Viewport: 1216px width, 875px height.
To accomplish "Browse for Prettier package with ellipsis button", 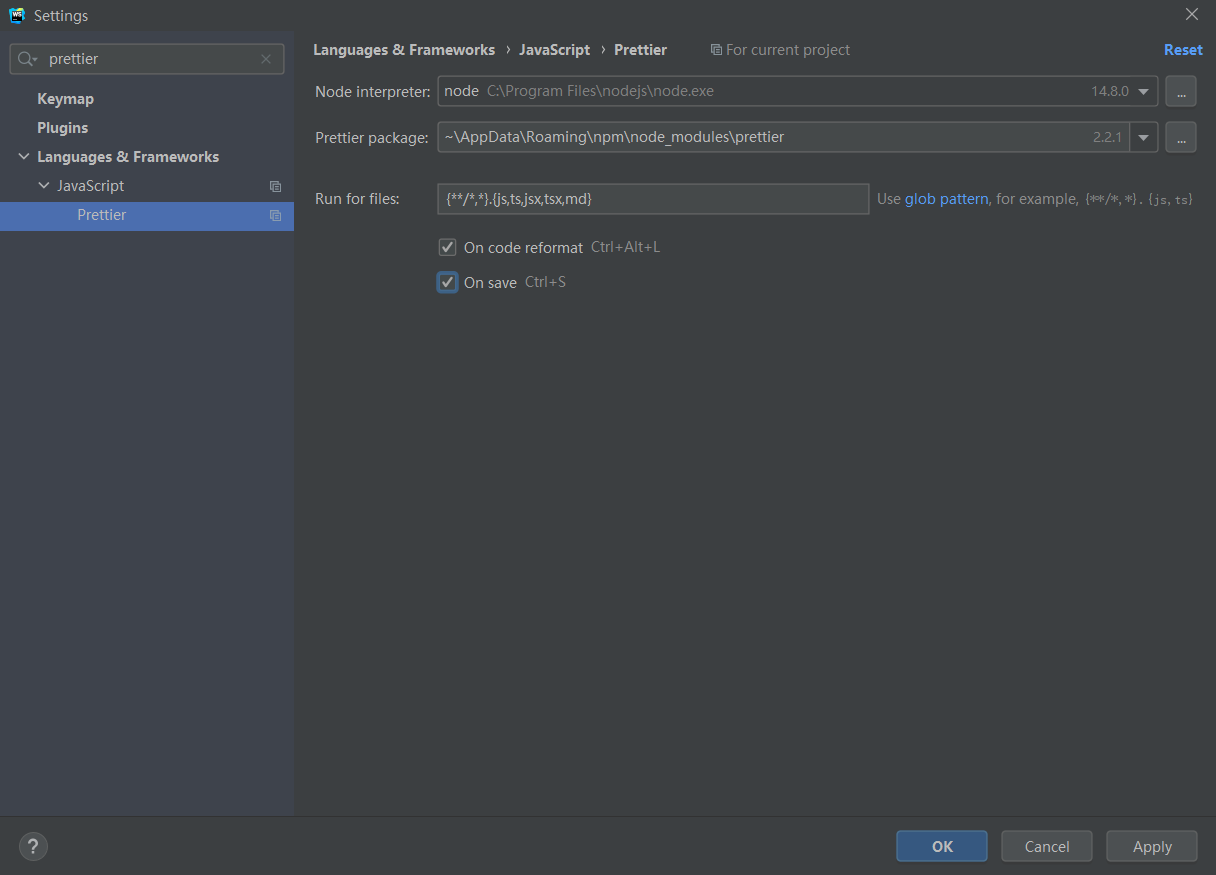I will [1181, 137].
